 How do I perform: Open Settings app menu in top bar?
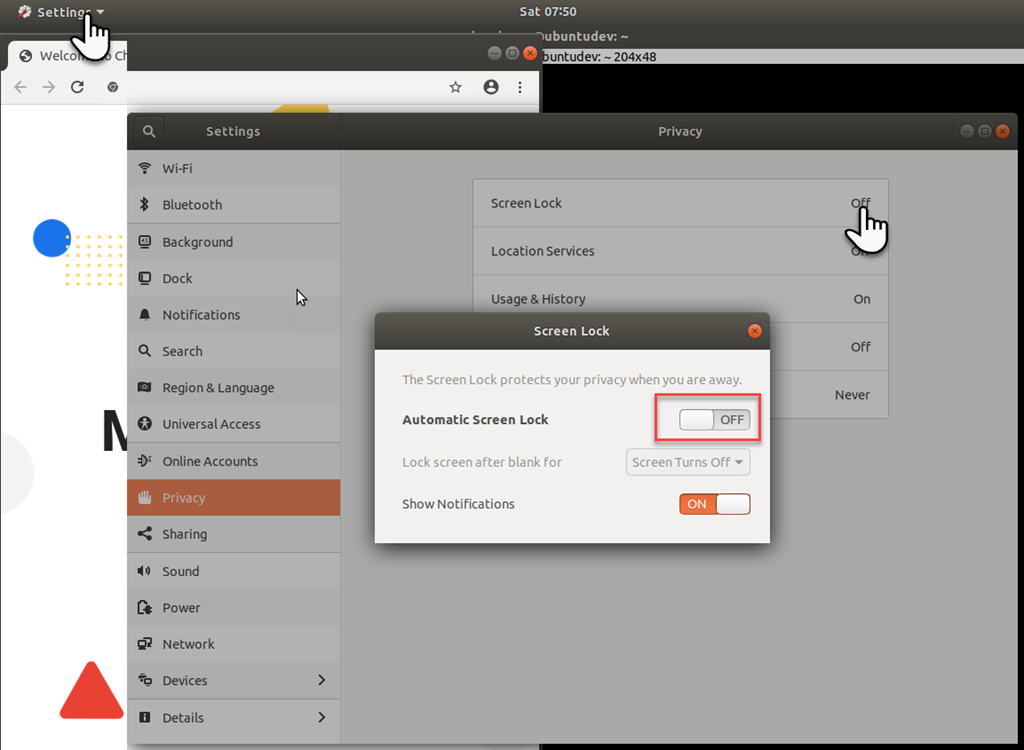tap(61, 12)
